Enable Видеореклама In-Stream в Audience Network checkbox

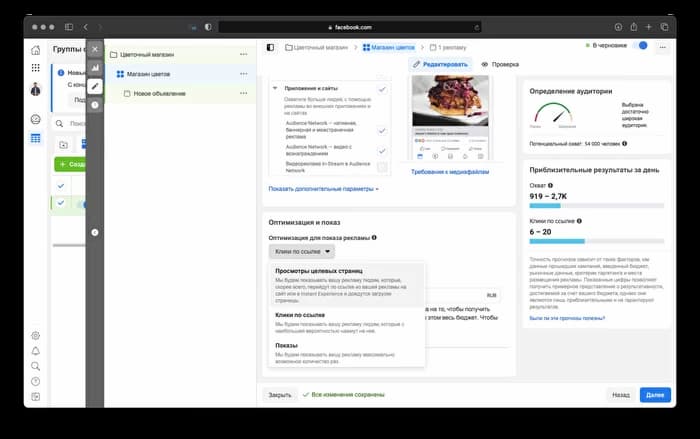(382, 167)
